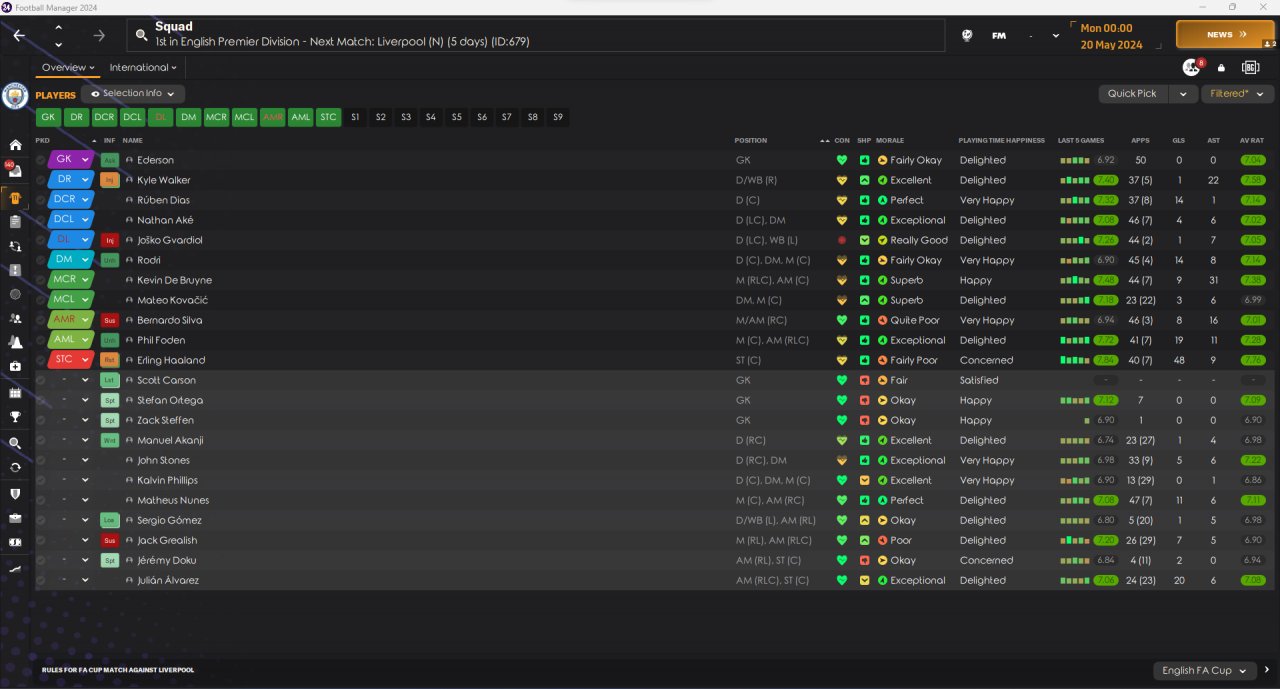
Task: Open the Staff people icon in sidebar
Action: 15,319
